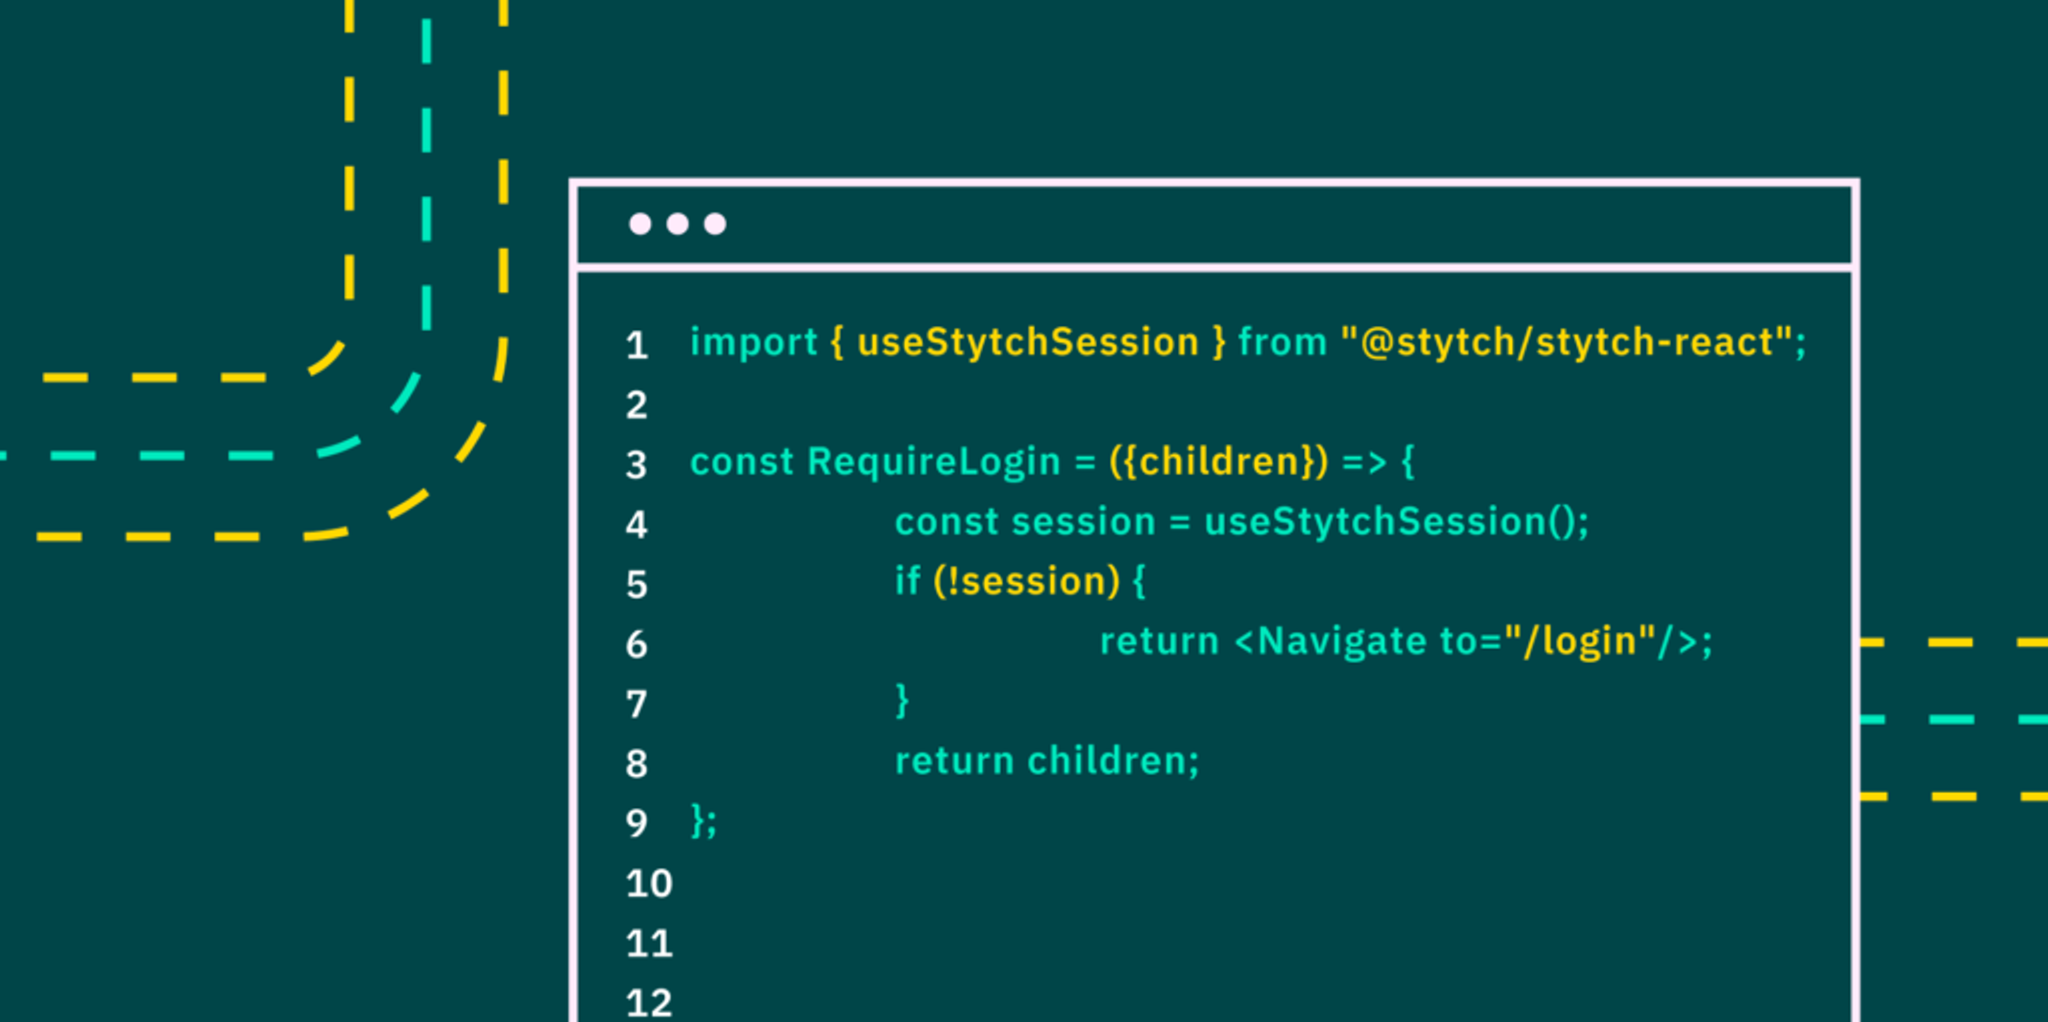Click the "useStytchSession();" call on line 4
This screenshot has width=2048, height=1022.
coord(1396,522)
